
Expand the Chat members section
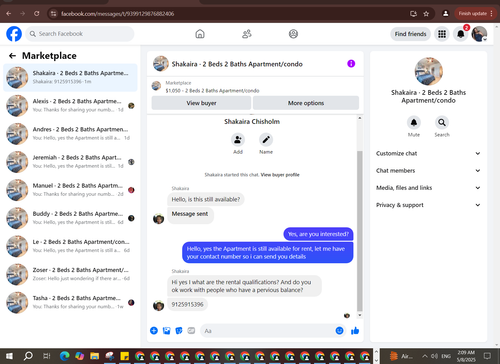point(428,171)
